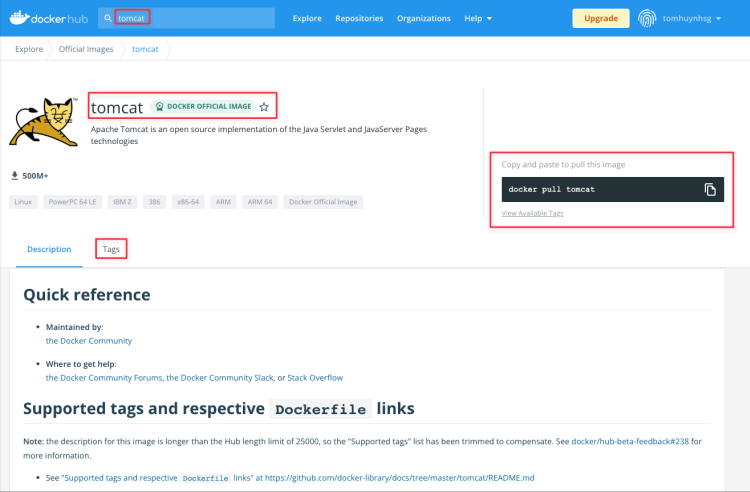
Task: Click the Tomcat cat logo image
Action: (x=44, y=121)
